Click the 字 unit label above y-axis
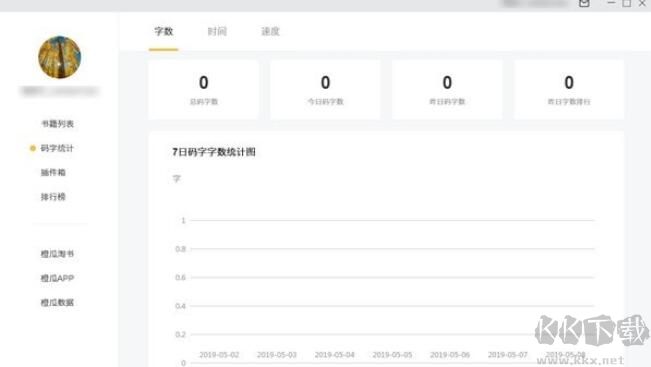The image size is (651, 367). [177, 179]
